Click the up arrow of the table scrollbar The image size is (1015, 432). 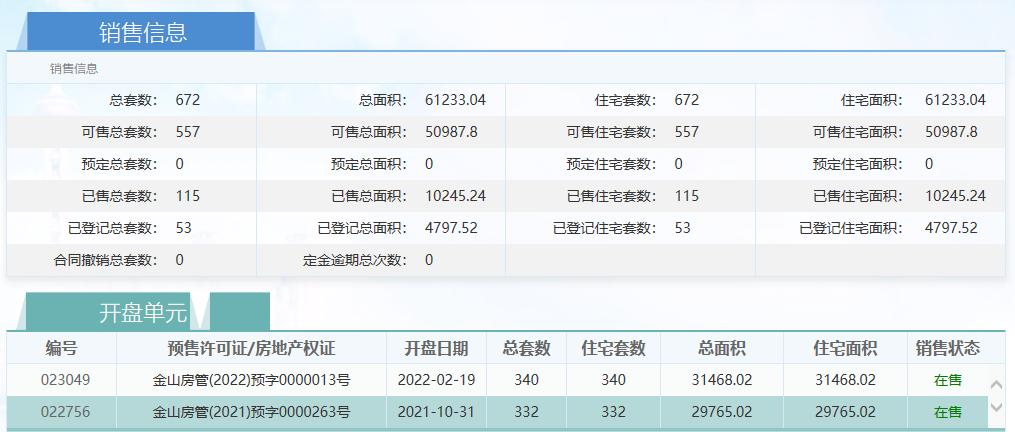997,385
